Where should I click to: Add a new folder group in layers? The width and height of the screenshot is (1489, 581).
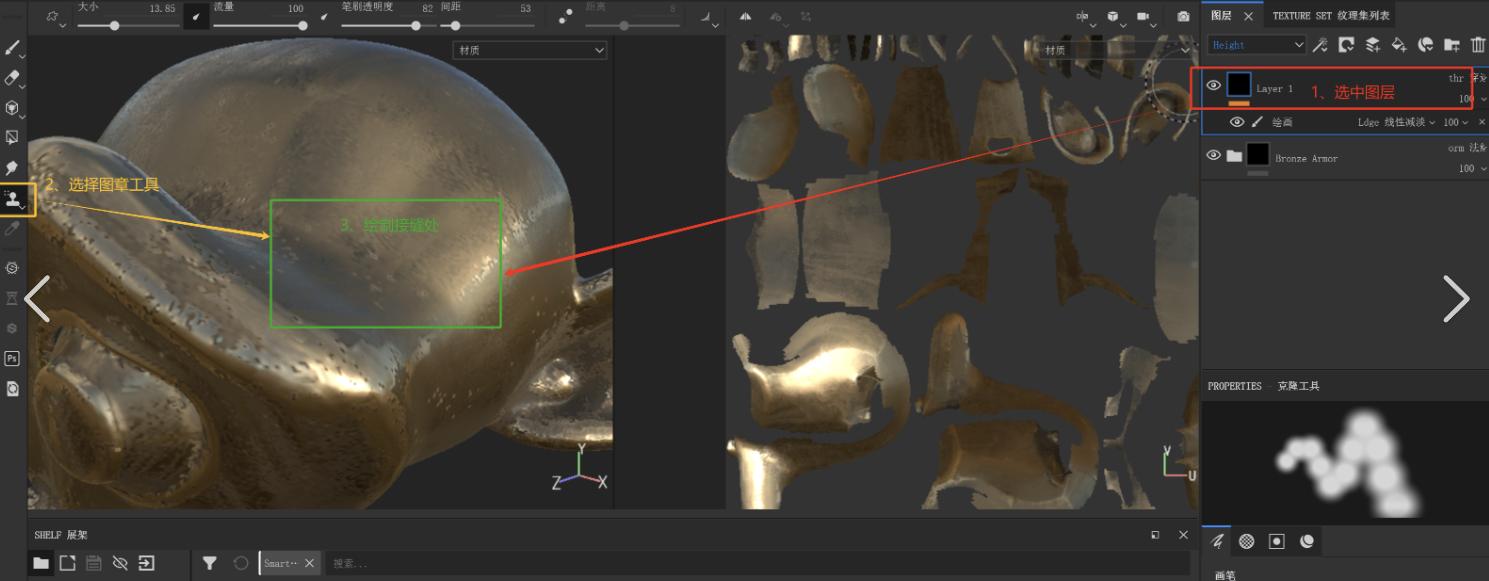[x=1452, y=45]
